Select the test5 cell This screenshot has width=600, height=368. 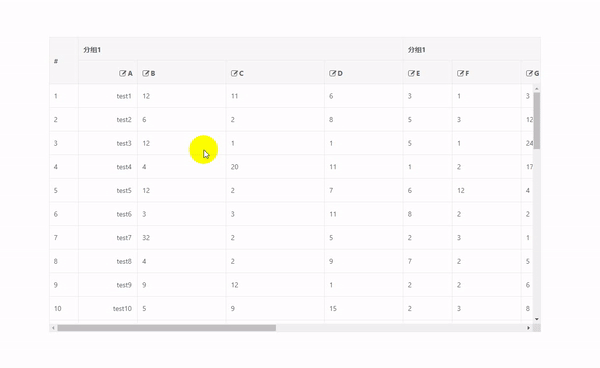[x=108, y=191]
